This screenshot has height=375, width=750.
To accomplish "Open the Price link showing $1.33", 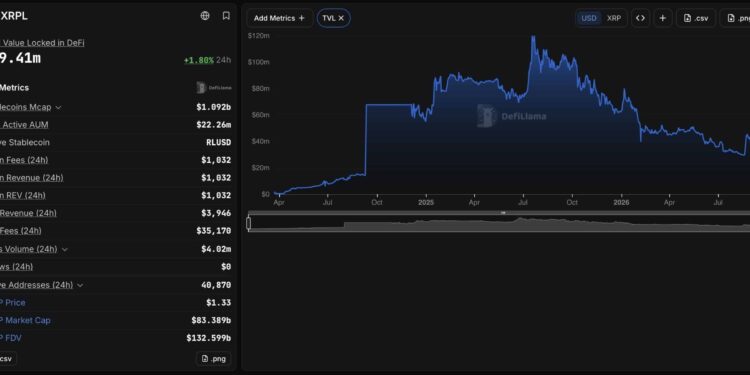I will point(12,302).
